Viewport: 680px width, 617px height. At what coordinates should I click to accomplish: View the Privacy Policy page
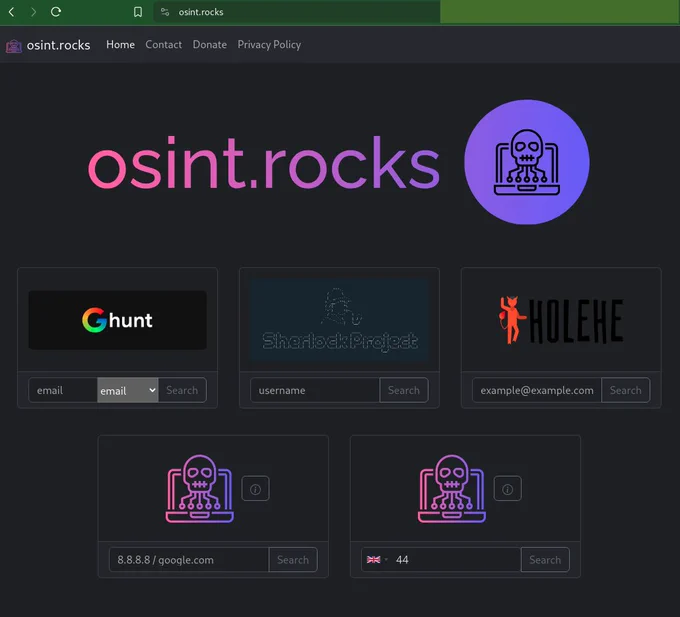point(269,45)
